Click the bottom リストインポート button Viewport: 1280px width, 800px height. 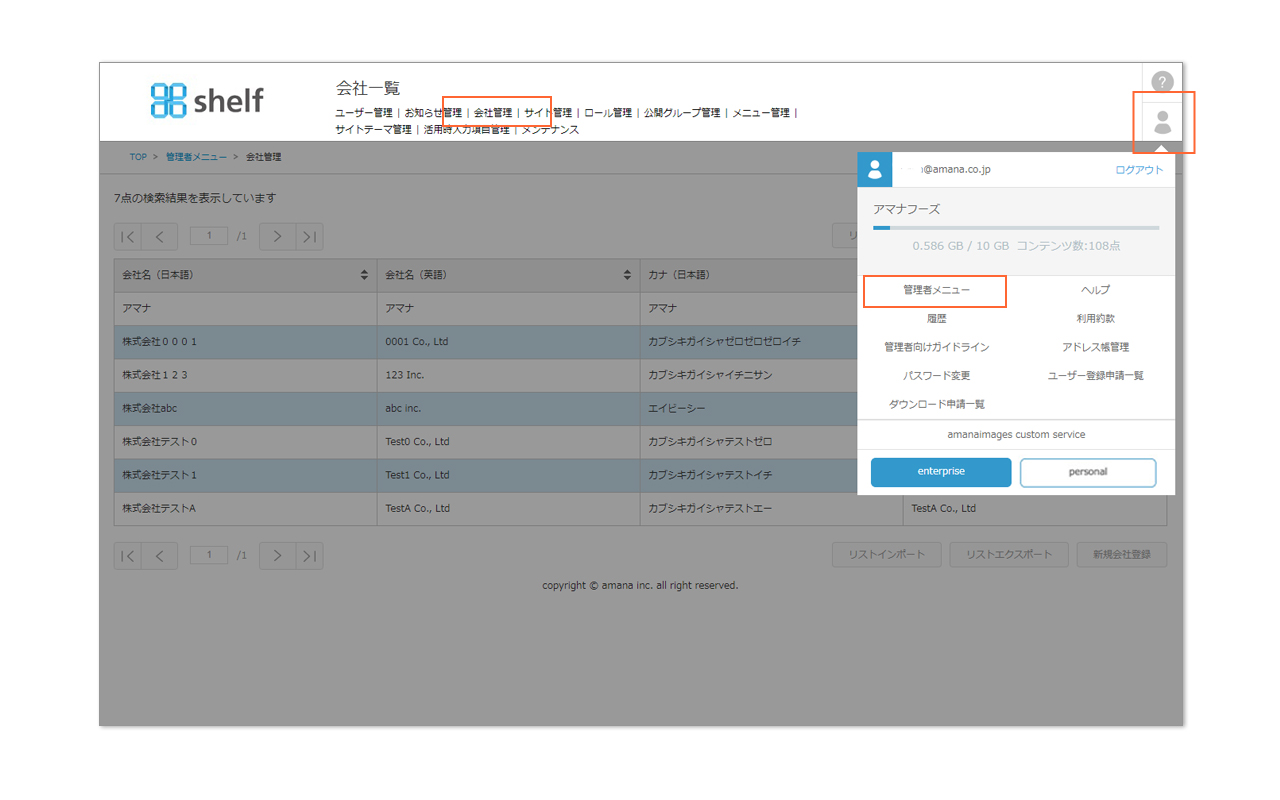click(x=886, y=555)
